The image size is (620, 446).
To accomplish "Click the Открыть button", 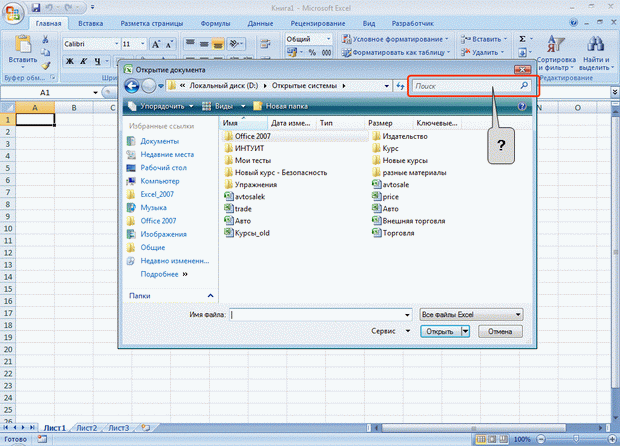I will pyautogui.click(x=440, y=331).
